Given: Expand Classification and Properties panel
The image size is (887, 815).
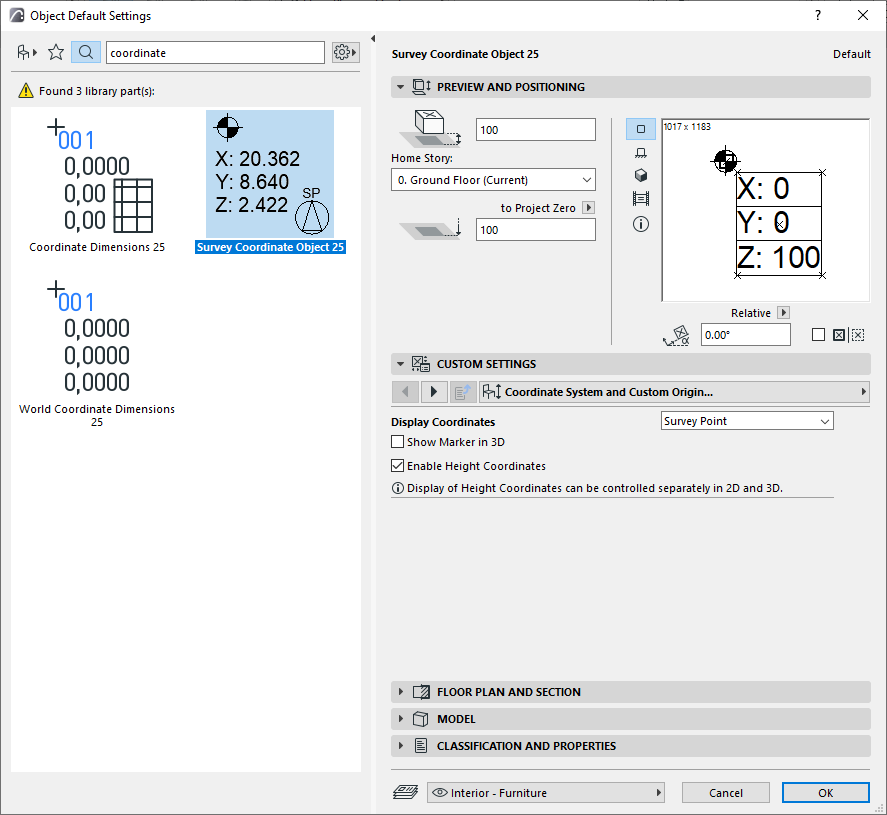Looking at the screenshot, I should coord(401,746).
